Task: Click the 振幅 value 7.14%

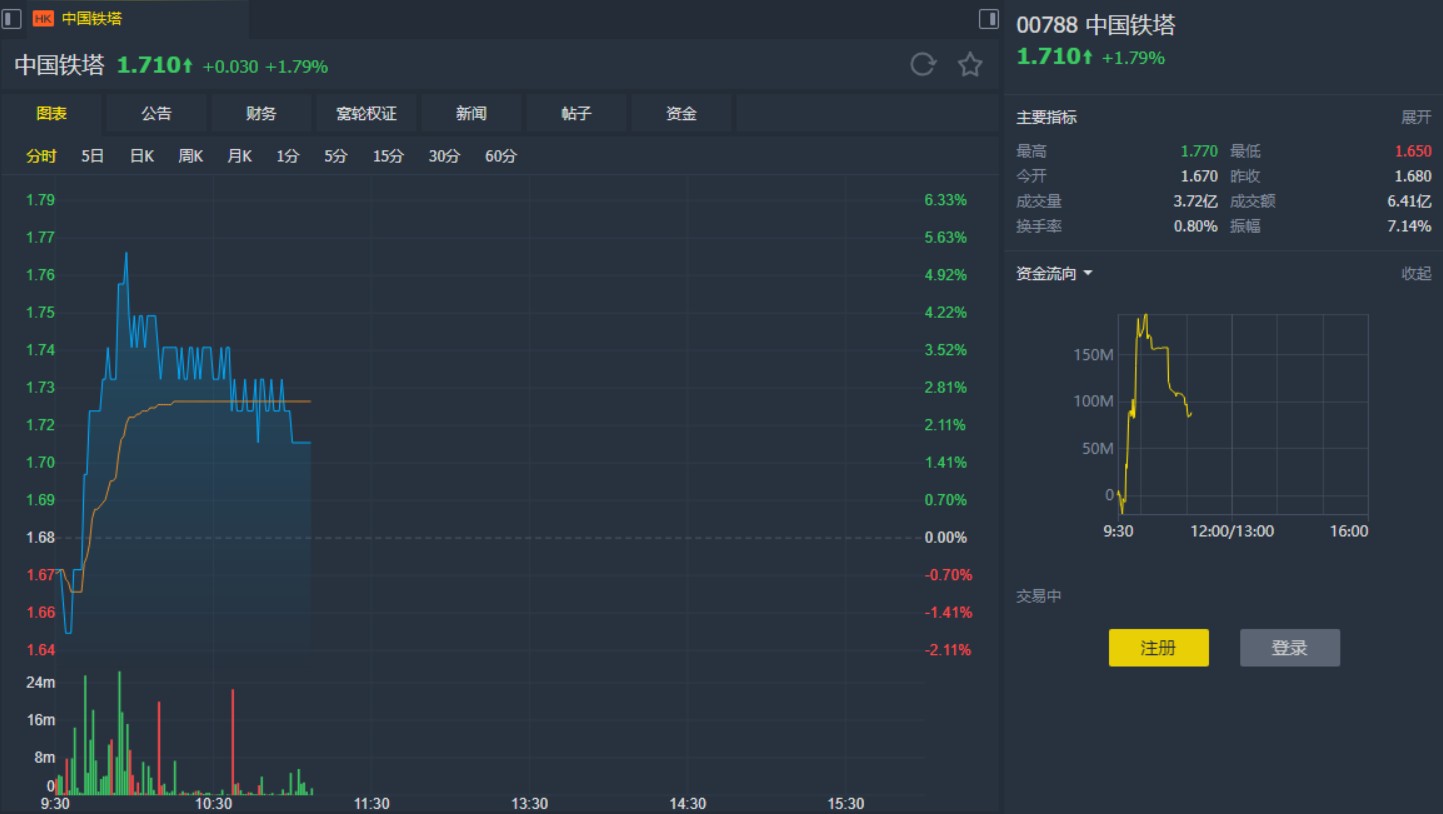Action: [1409, 226]
